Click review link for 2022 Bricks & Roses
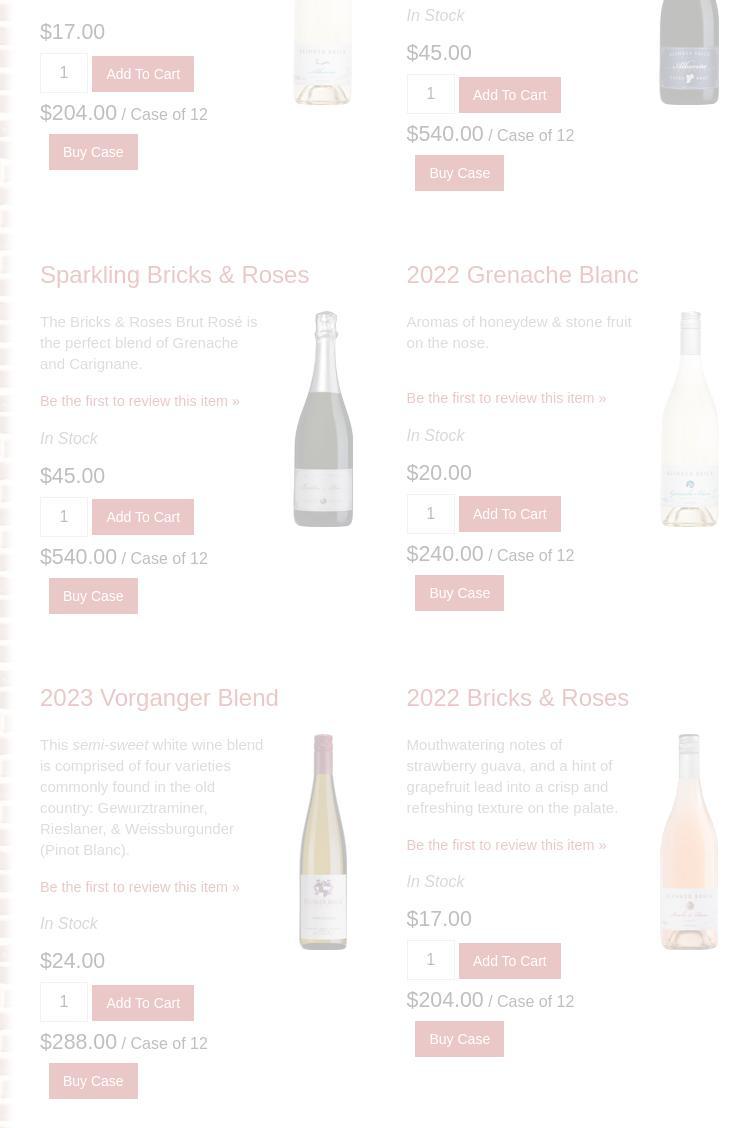Viewport: 745px width, 1128px height. coord(506,845)
